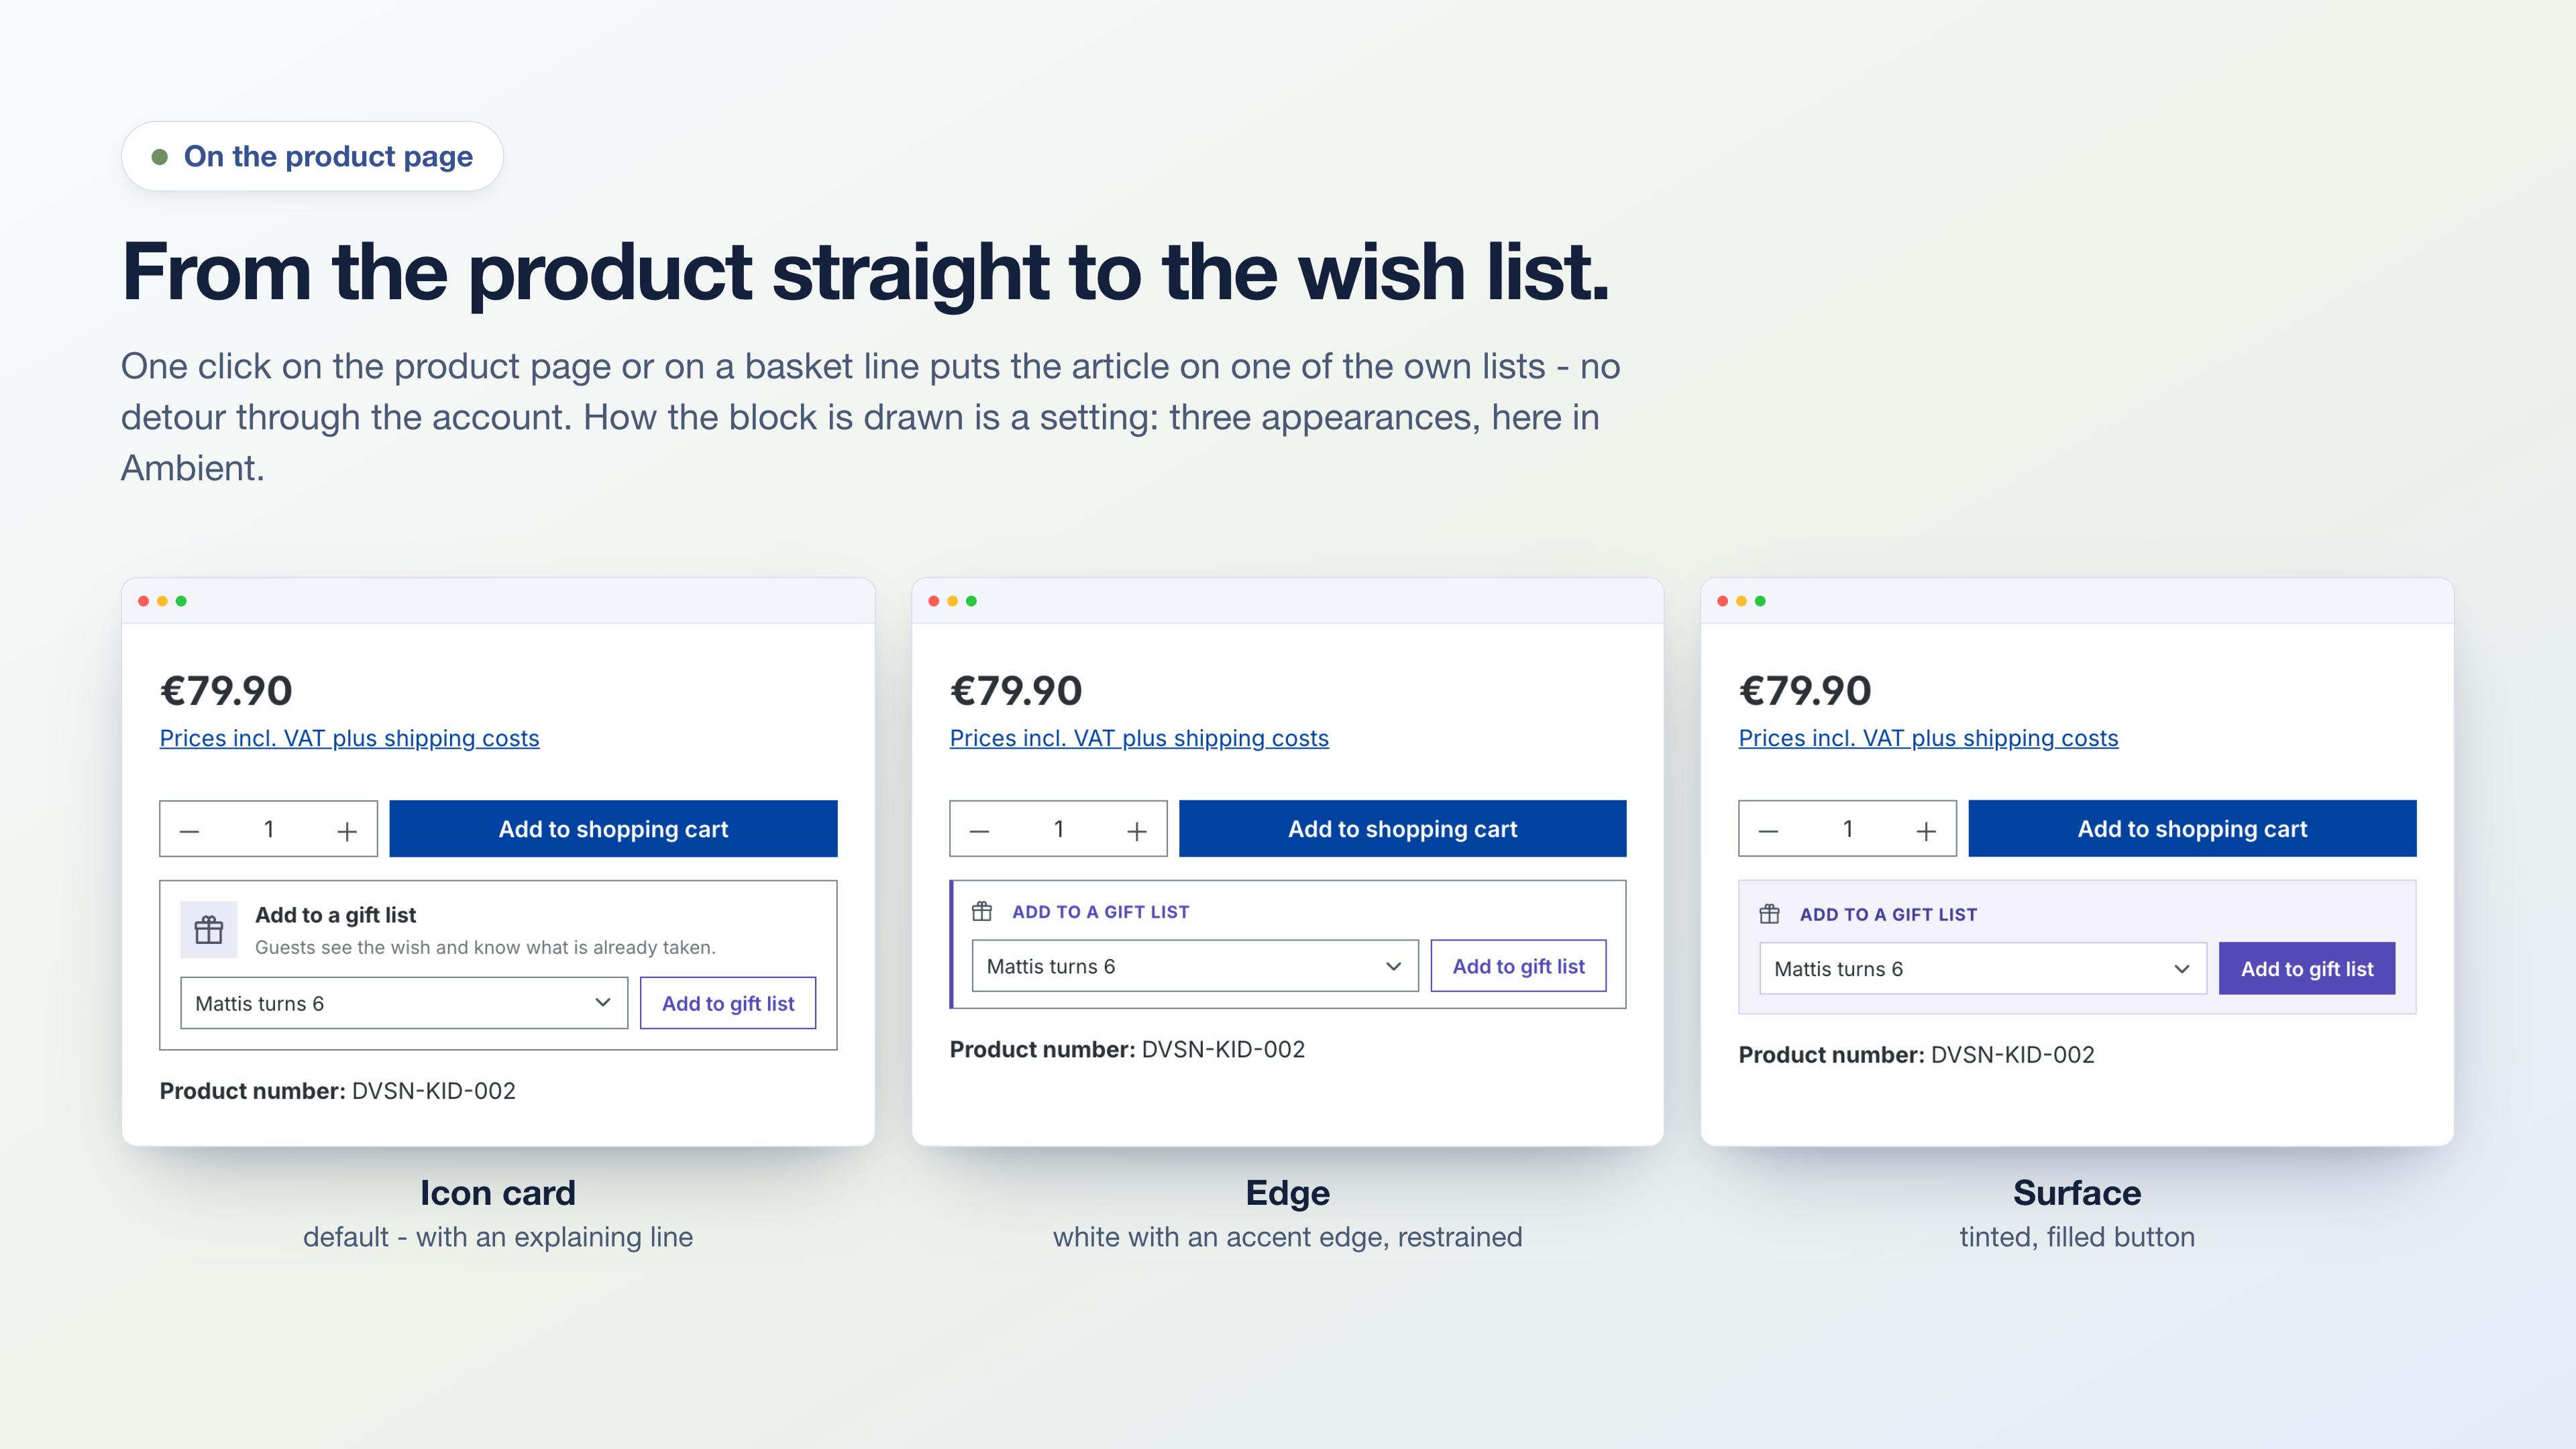This screenshot has width=2576, height=1449.
Task: Click Add to shopping cart in Surface panel
Action: click(x=2192, y=828)
